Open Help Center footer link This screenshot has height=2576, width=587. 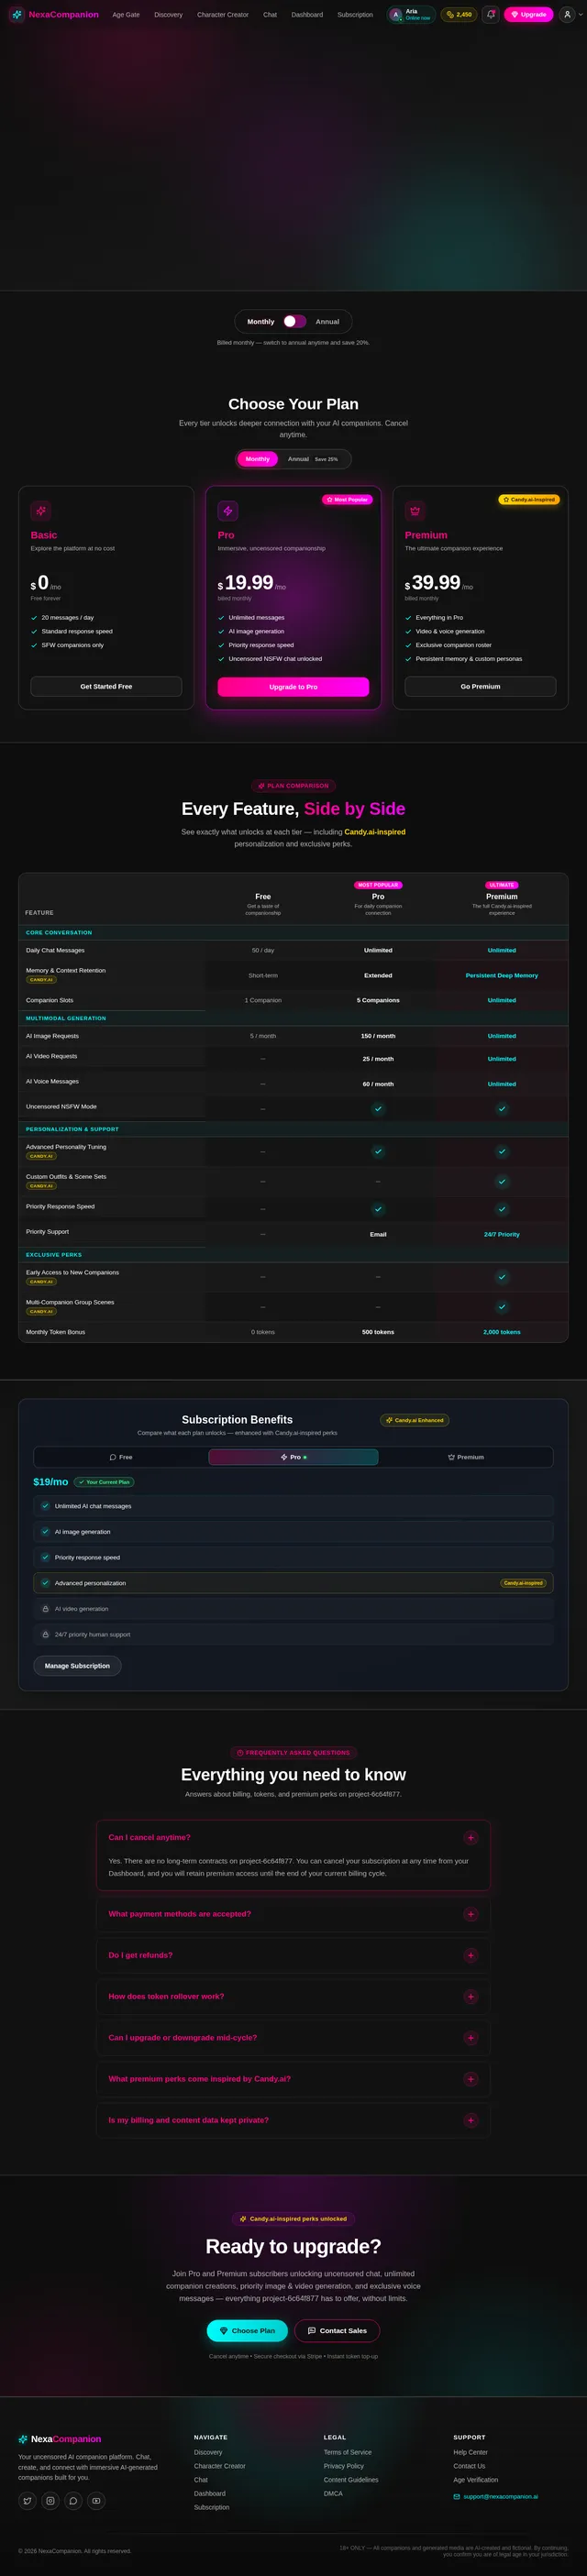pos(470,2452)
